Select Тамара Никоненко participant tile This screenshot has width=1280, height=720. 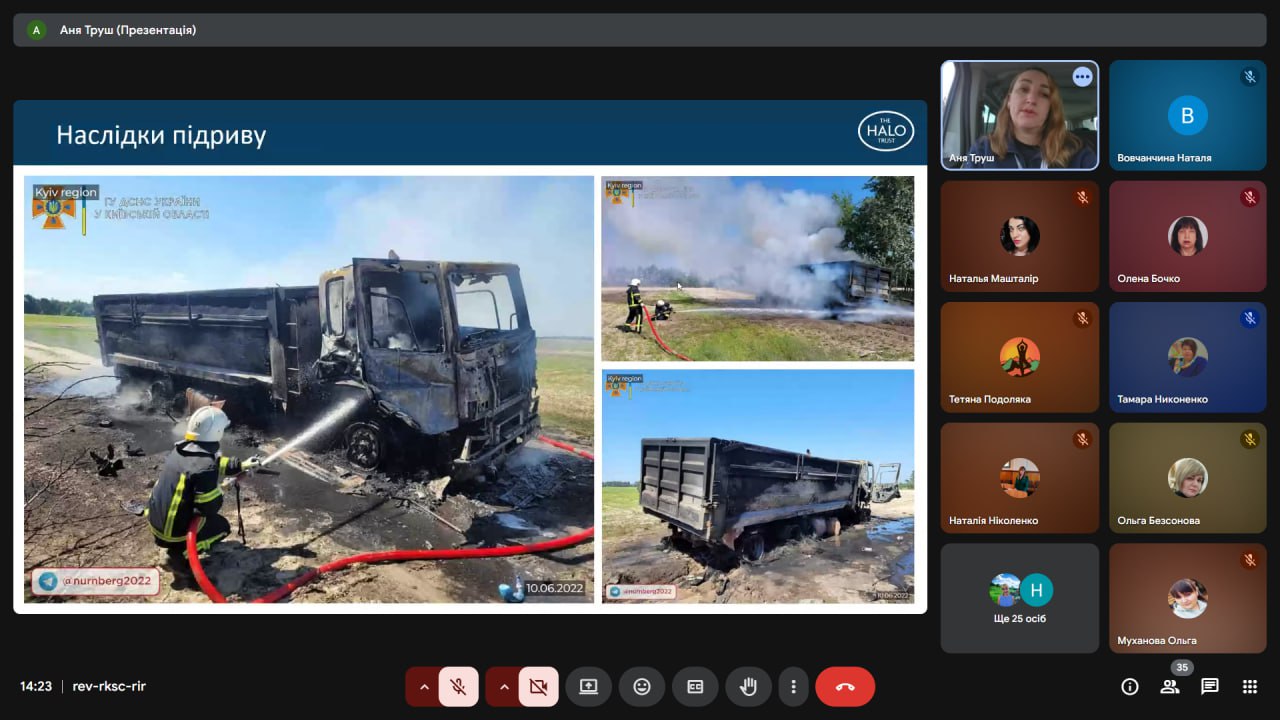coord(1187,357)
